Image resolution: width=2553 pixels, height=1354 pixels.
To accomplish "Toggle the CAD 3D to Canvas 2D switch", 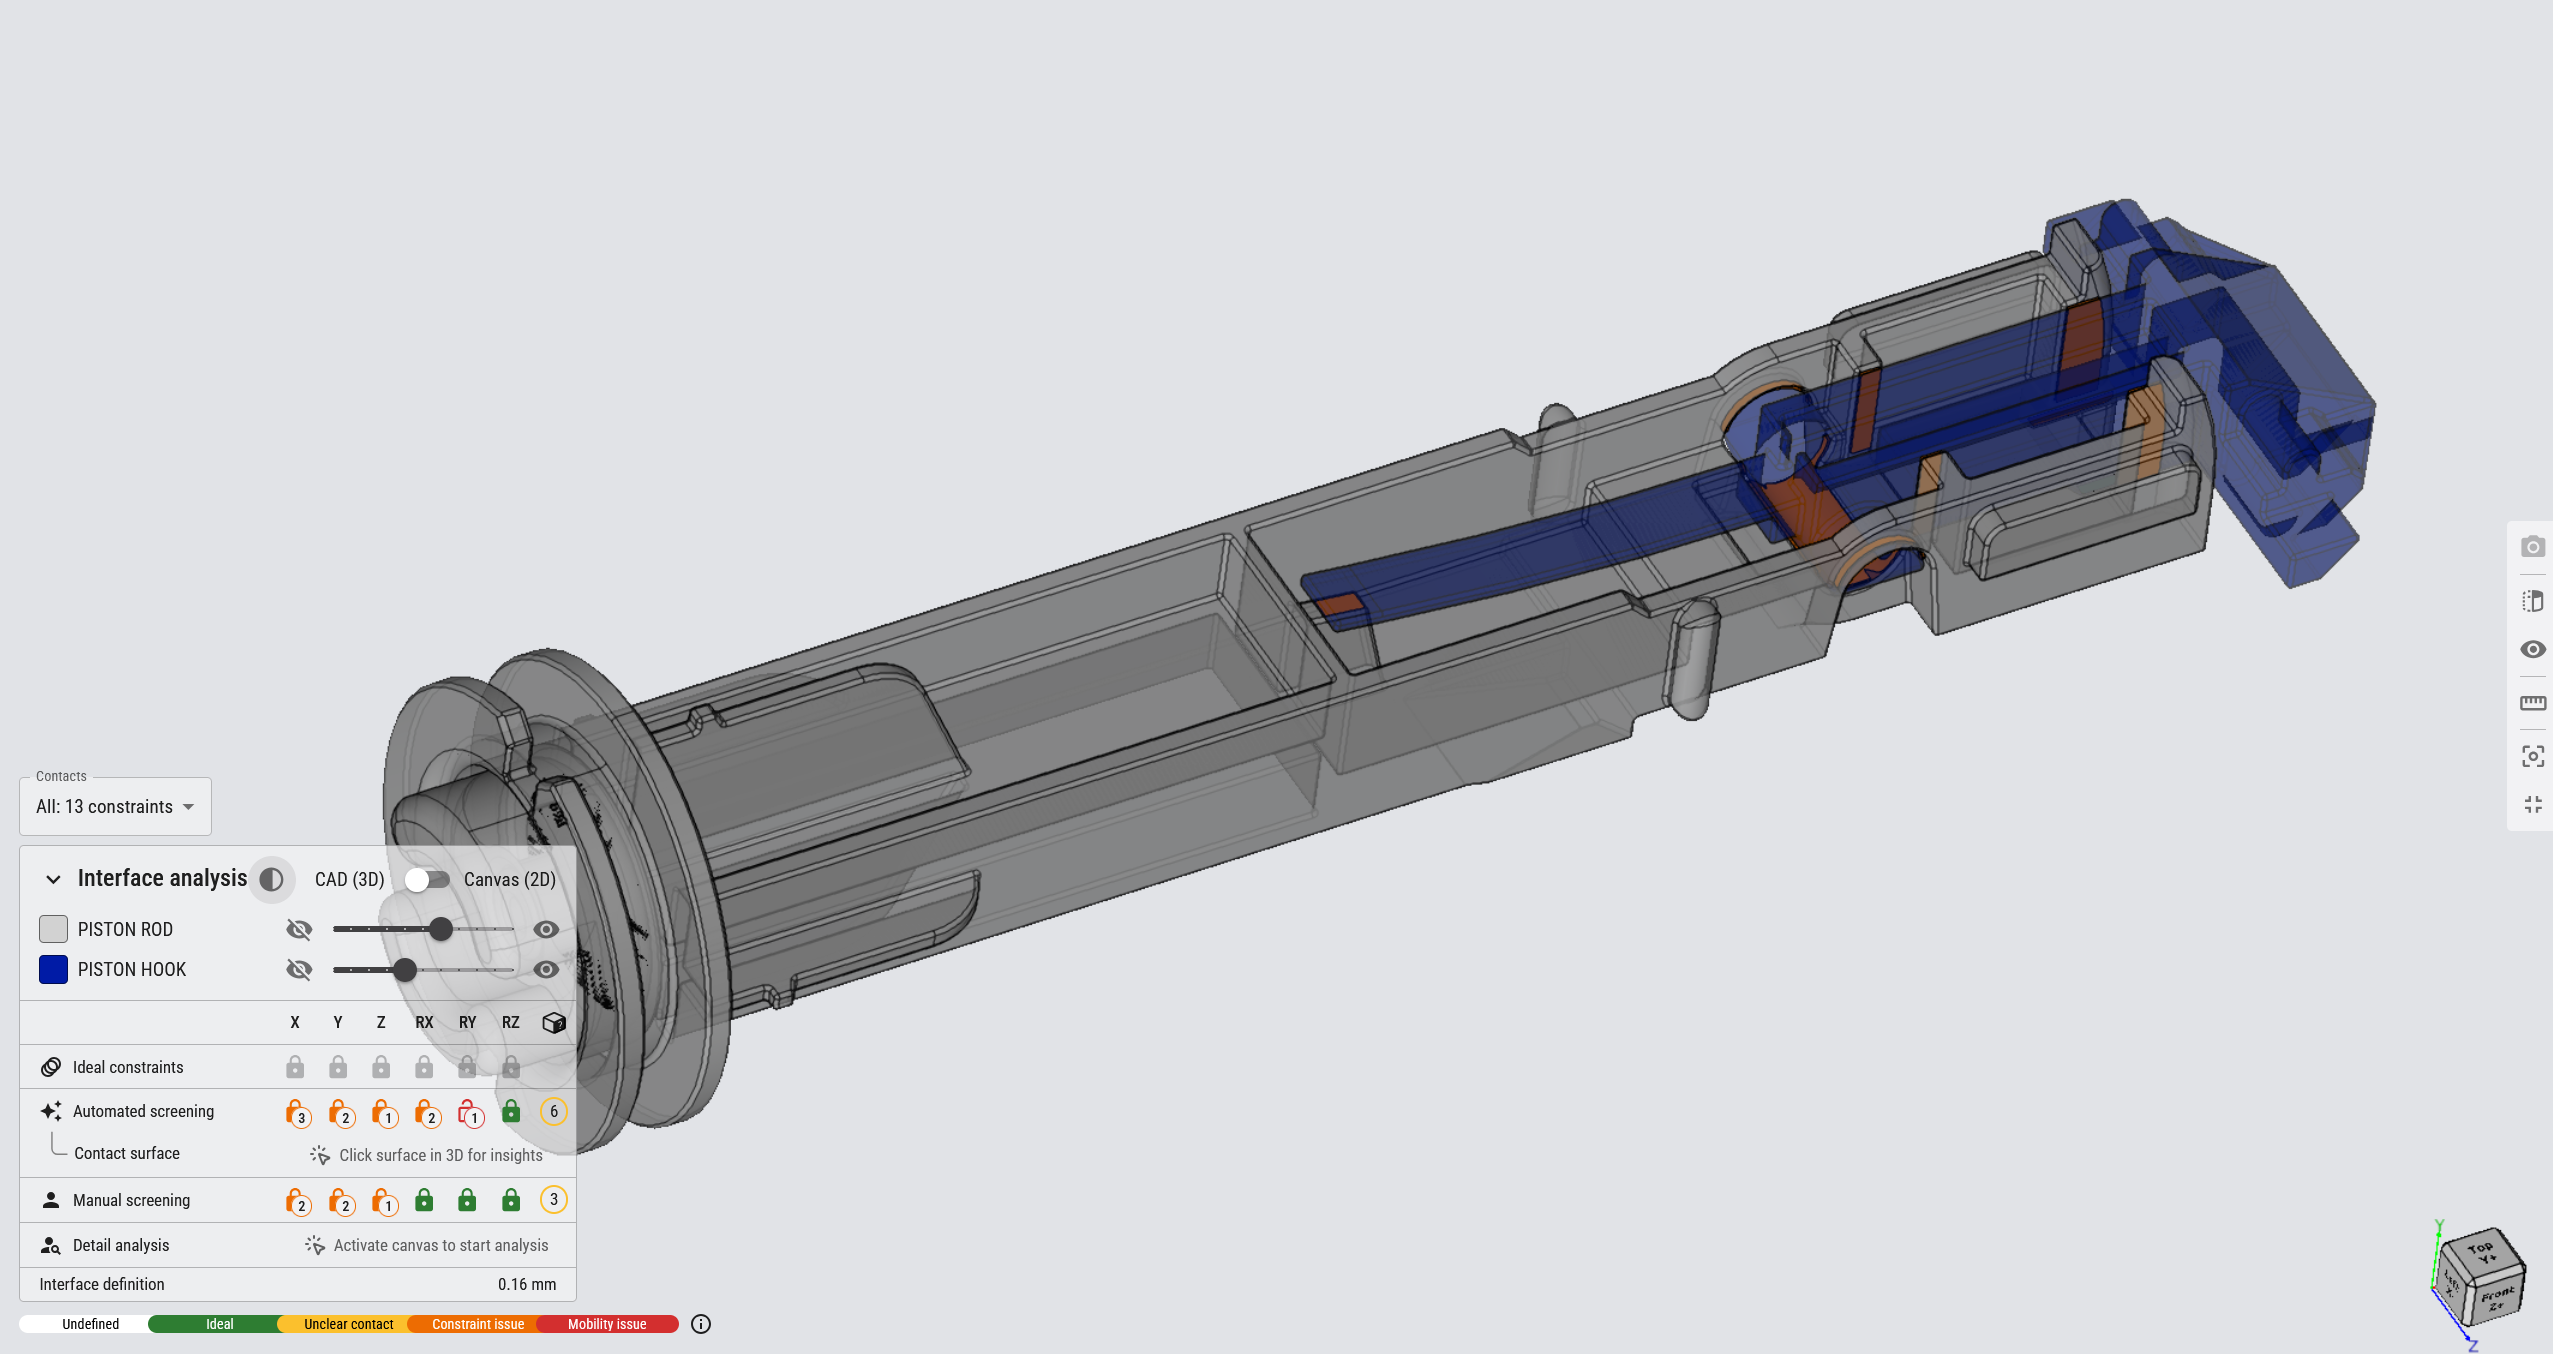I will pos(428,879).
